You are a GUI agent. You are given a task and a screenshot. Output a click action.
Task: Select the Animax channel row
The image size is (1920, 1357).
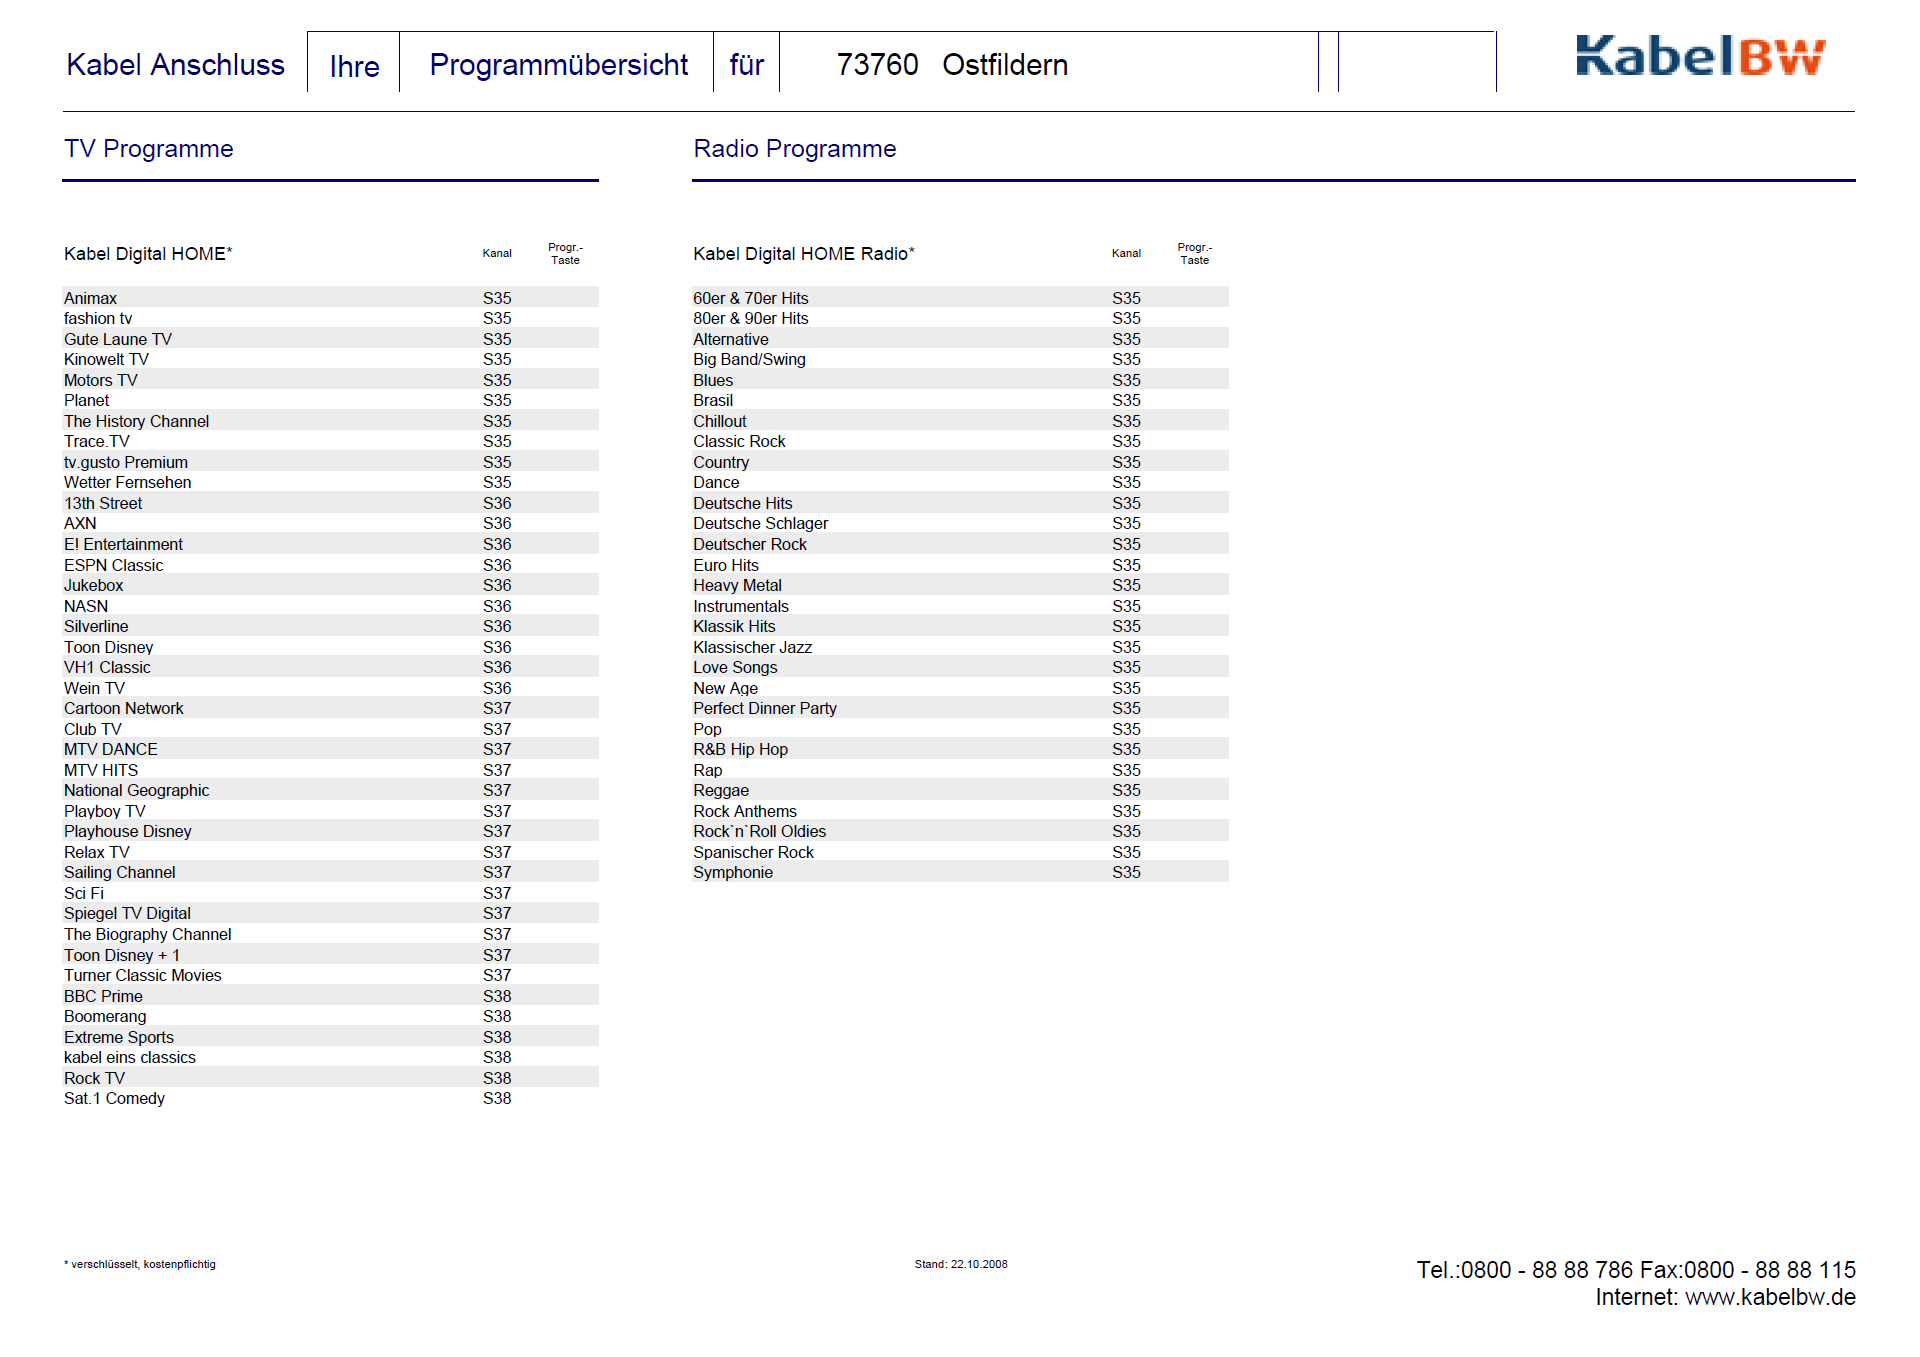[91, 298]
